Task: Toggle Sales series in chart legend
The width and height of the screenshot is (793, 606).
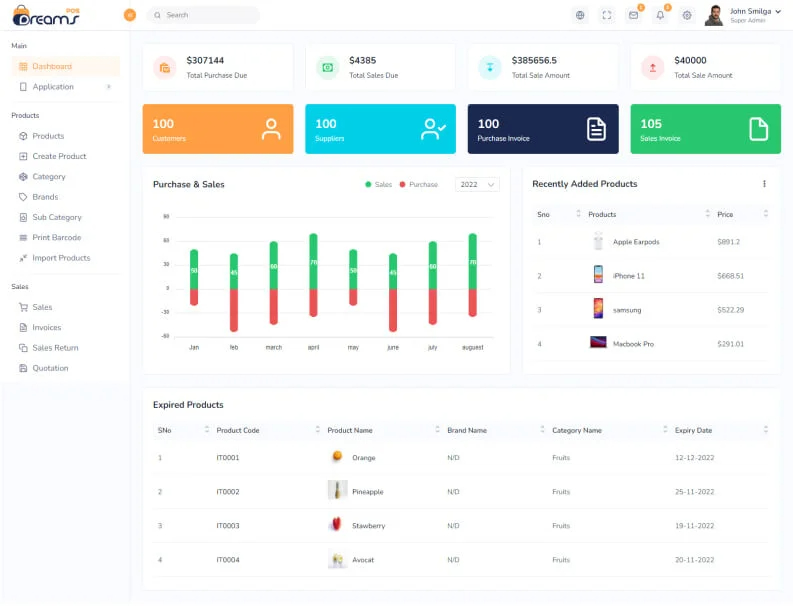Action: 379,185
